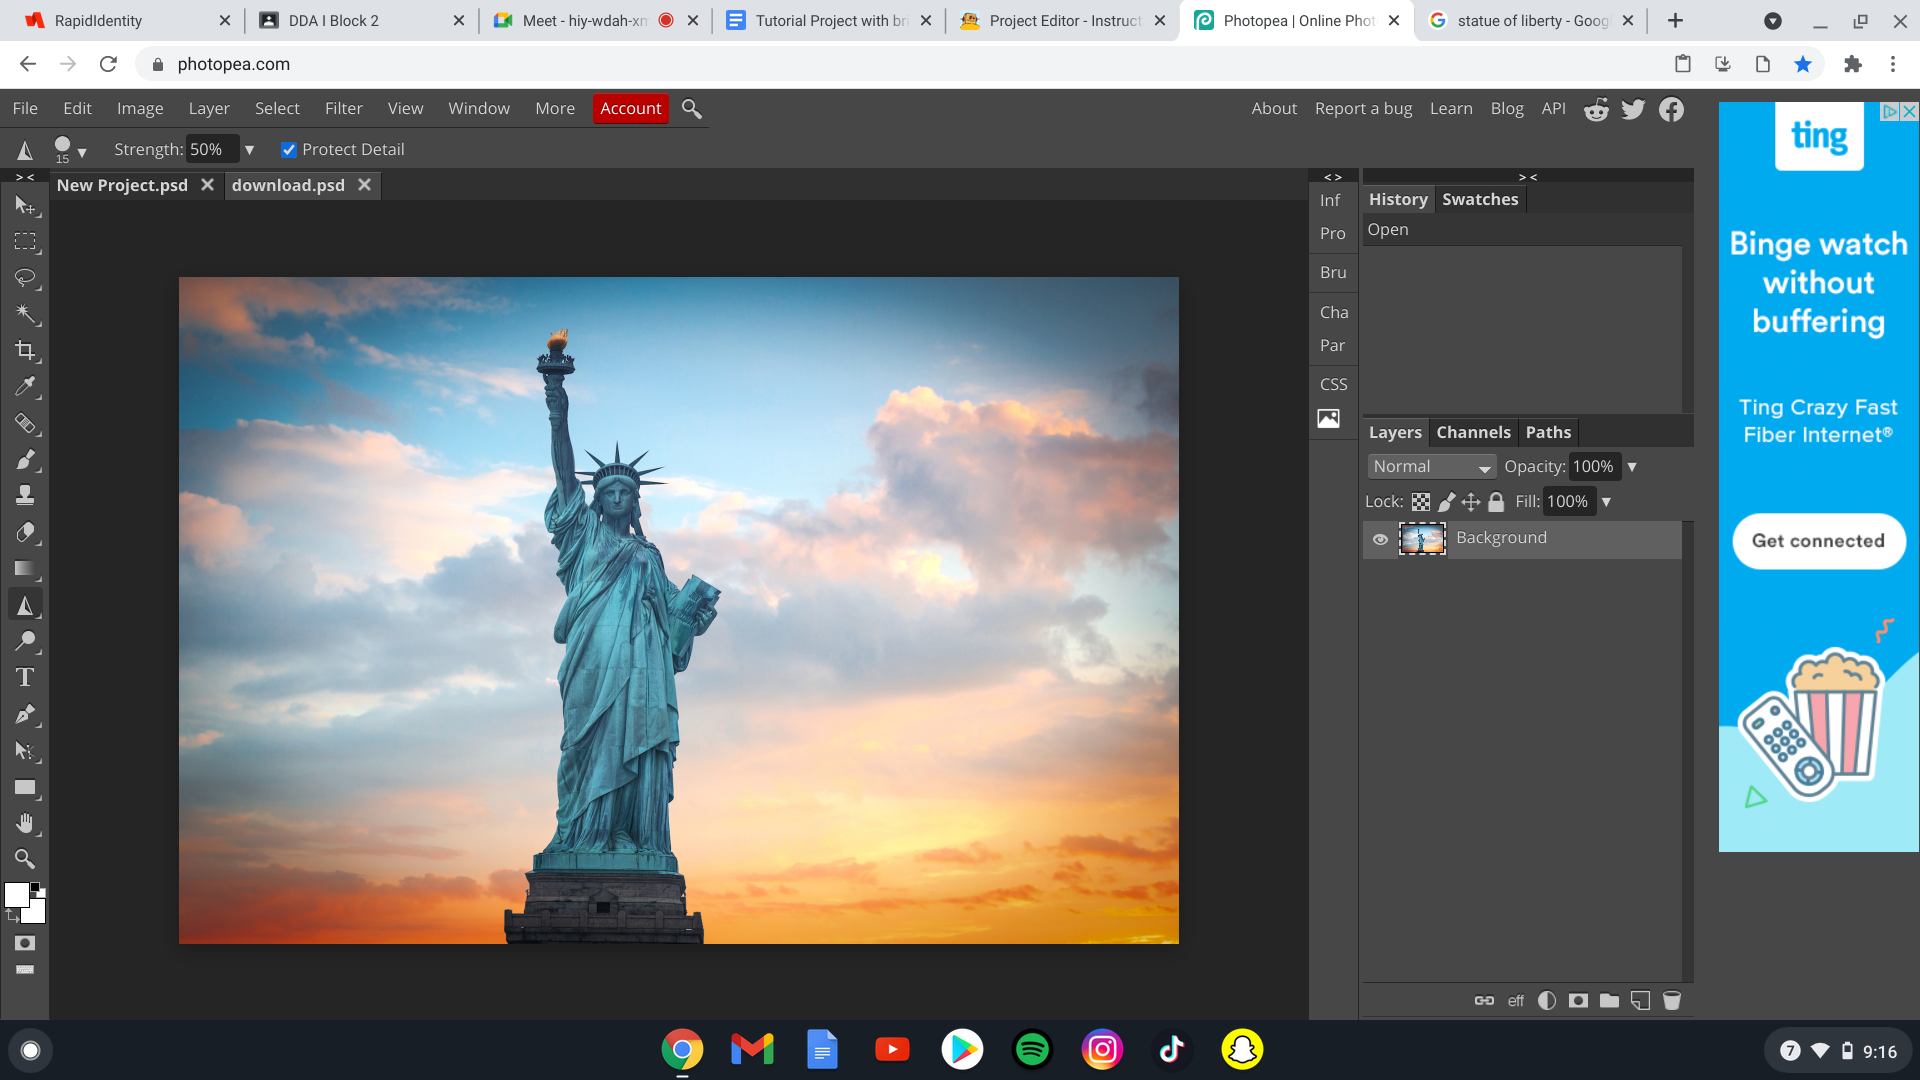Open the Cha side panel button
1920x1080 pixels.
(1334, 312)
